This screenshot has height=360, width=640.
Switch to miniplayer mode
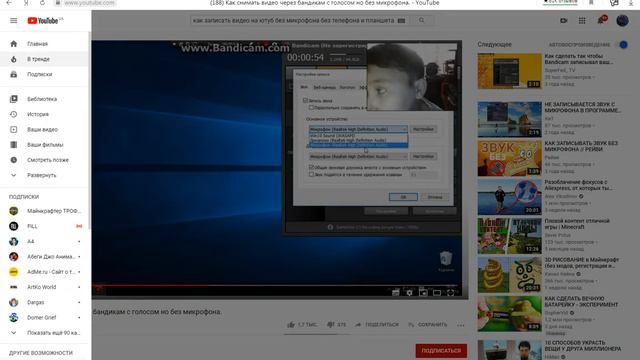point(423,292)
